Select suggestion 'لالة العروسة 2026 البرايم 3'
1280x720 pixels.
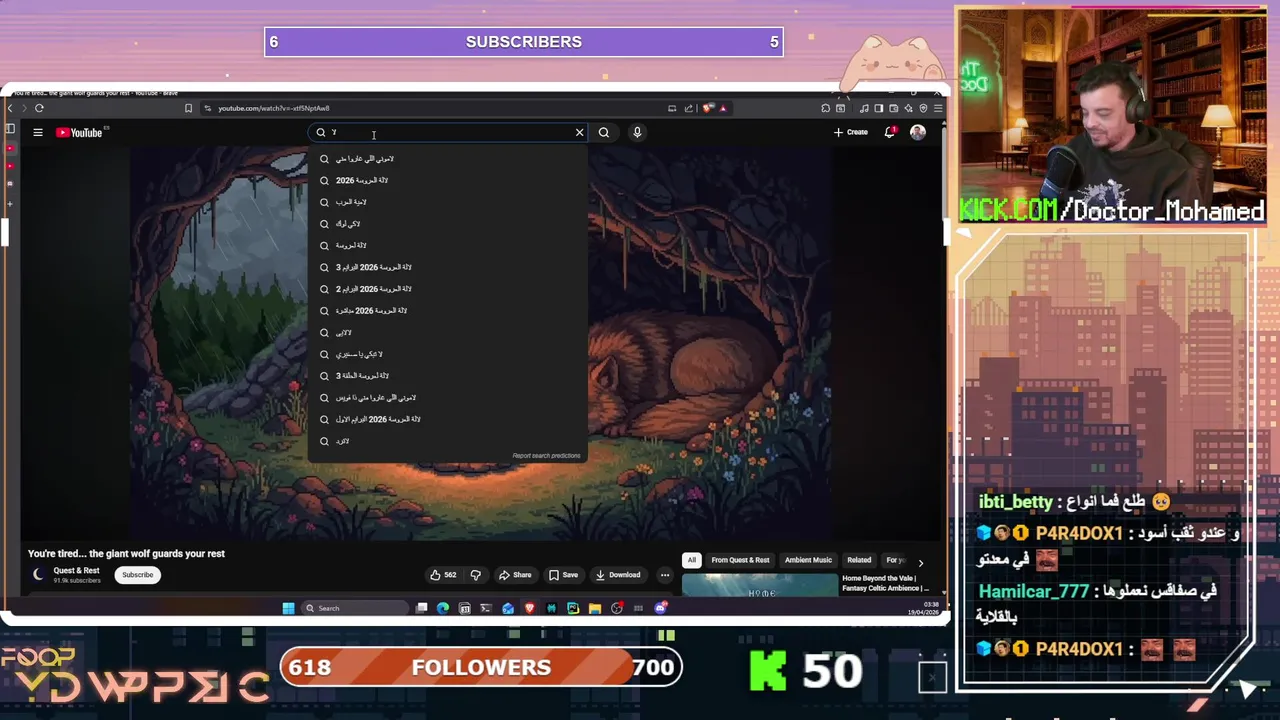[x=448, y=267]
